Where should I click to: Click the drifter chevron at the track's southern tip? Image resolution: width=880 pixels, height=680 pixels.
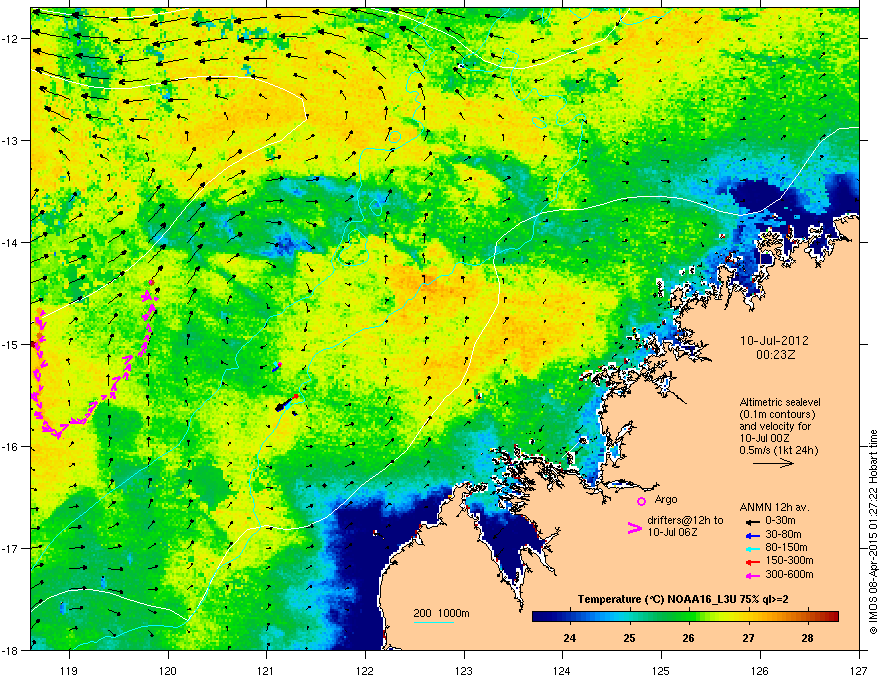(x=57, y=435)
